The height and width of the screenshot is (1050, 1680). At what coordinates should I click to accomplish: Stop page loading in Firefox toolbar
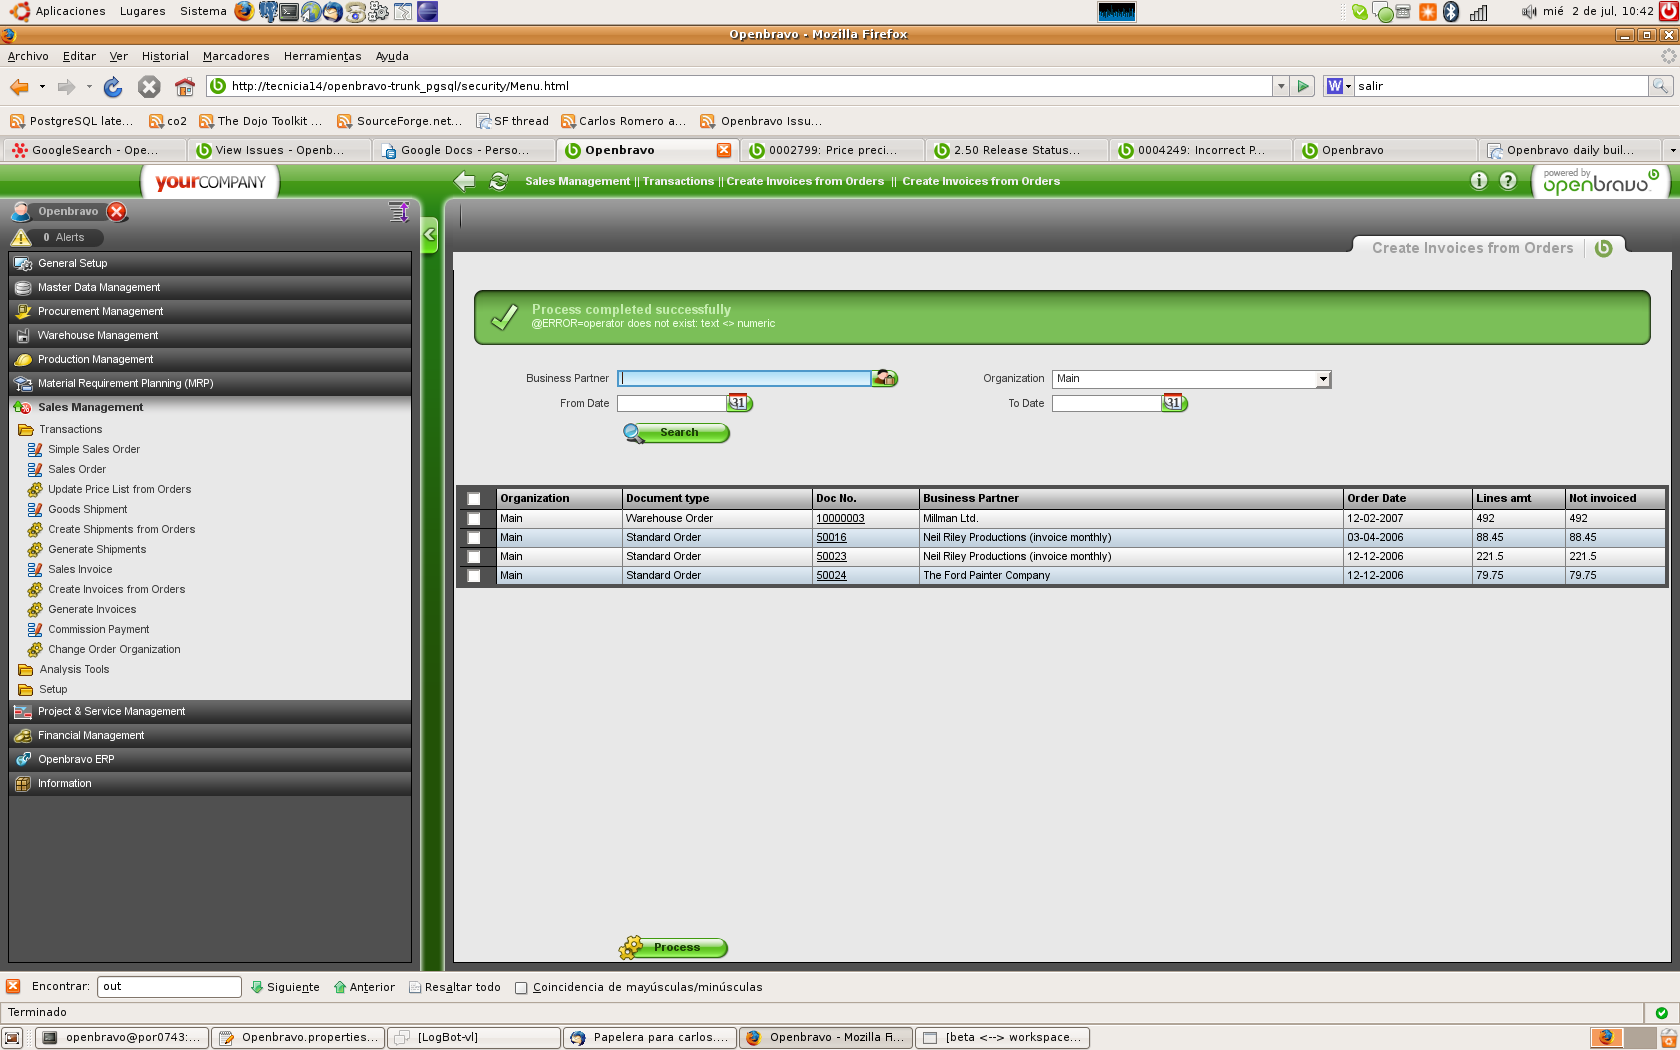pyautogui.click(x=149, y=87)
